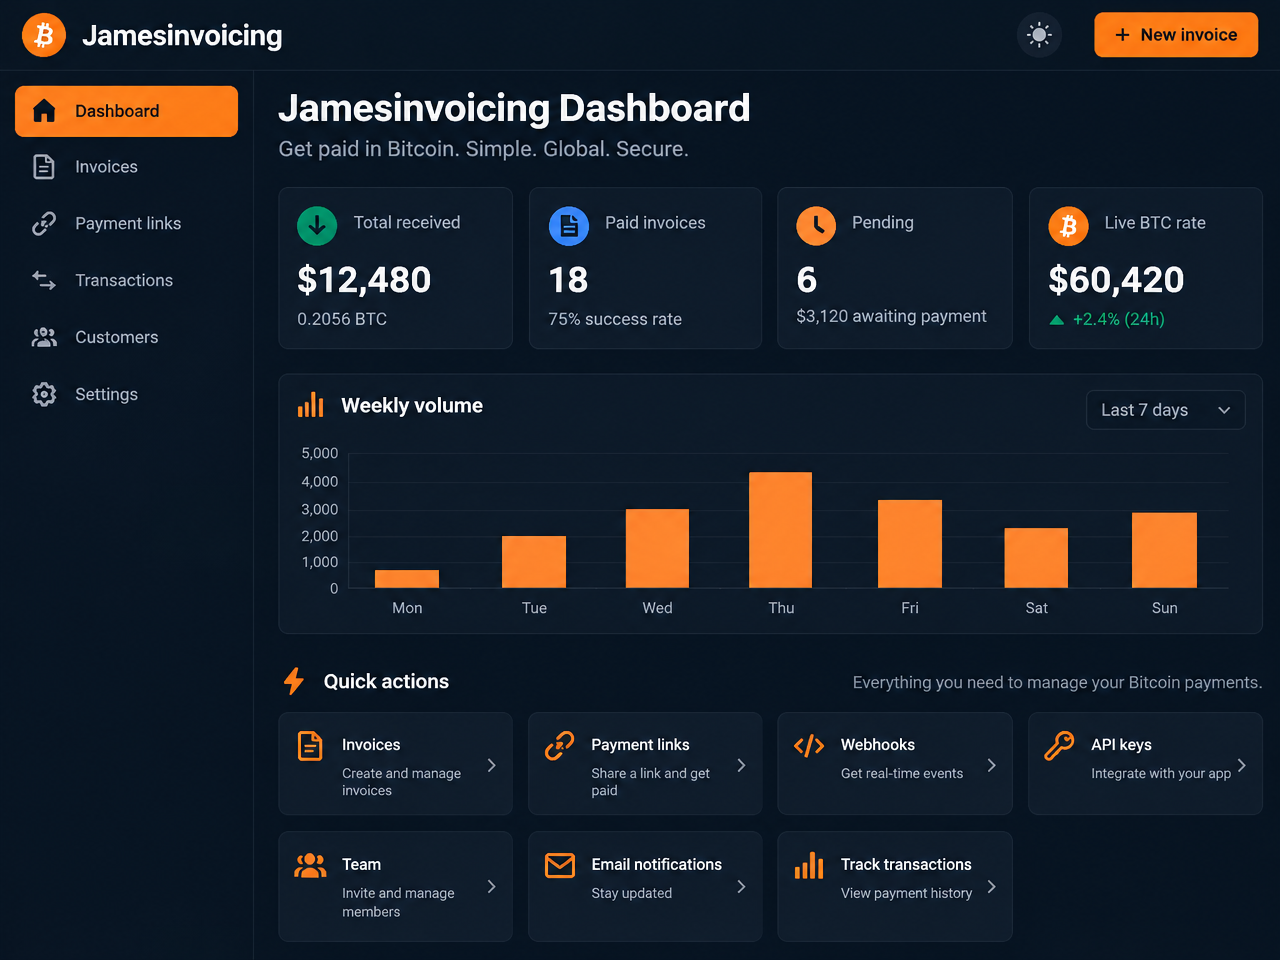Click the blue Paid invoices document icon
Viewport: 1280px width, 960px height.
[x=569, y=226]
